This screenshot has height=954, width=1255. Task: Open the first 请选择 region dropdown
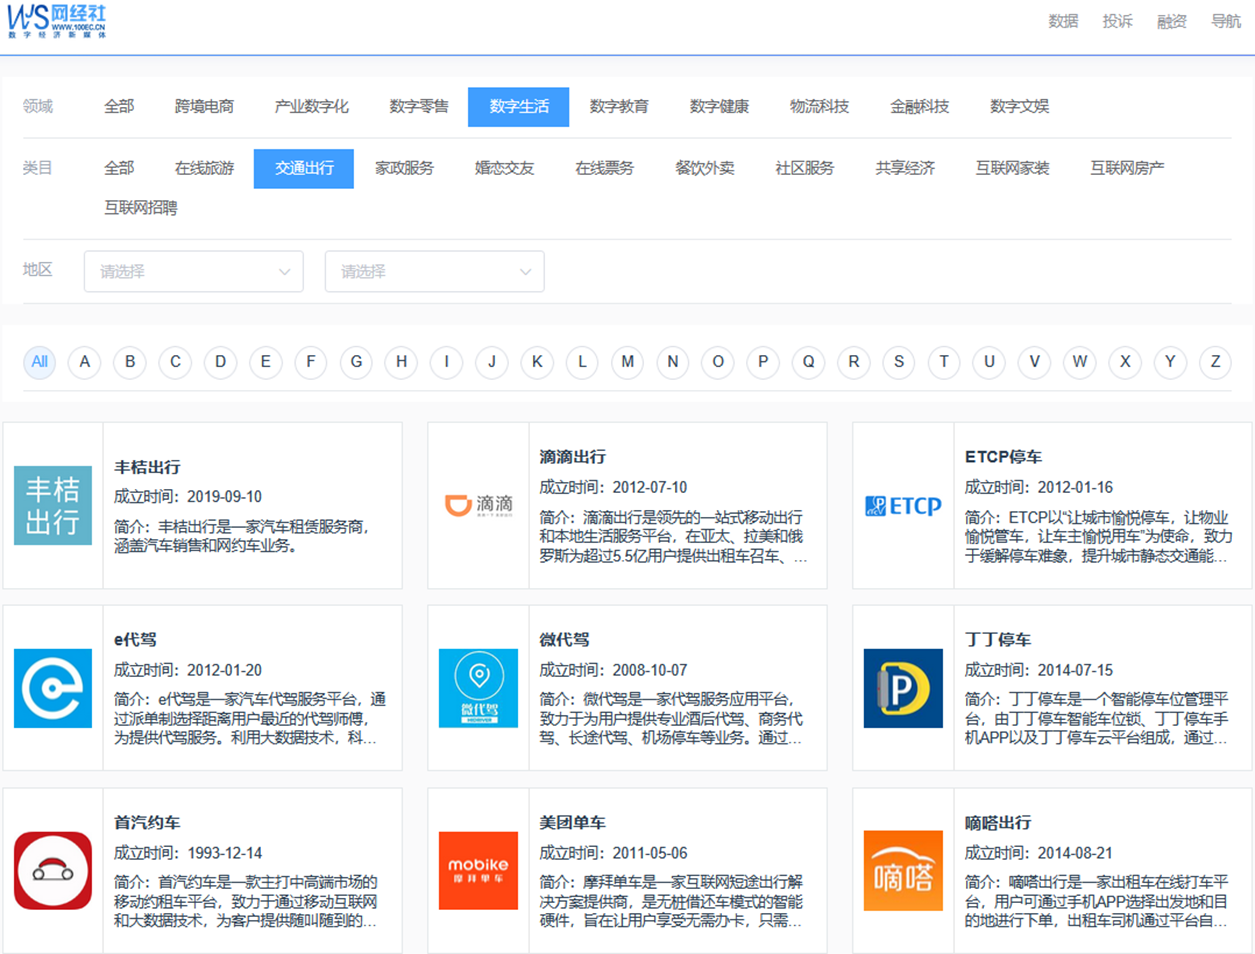pos(193,271)
